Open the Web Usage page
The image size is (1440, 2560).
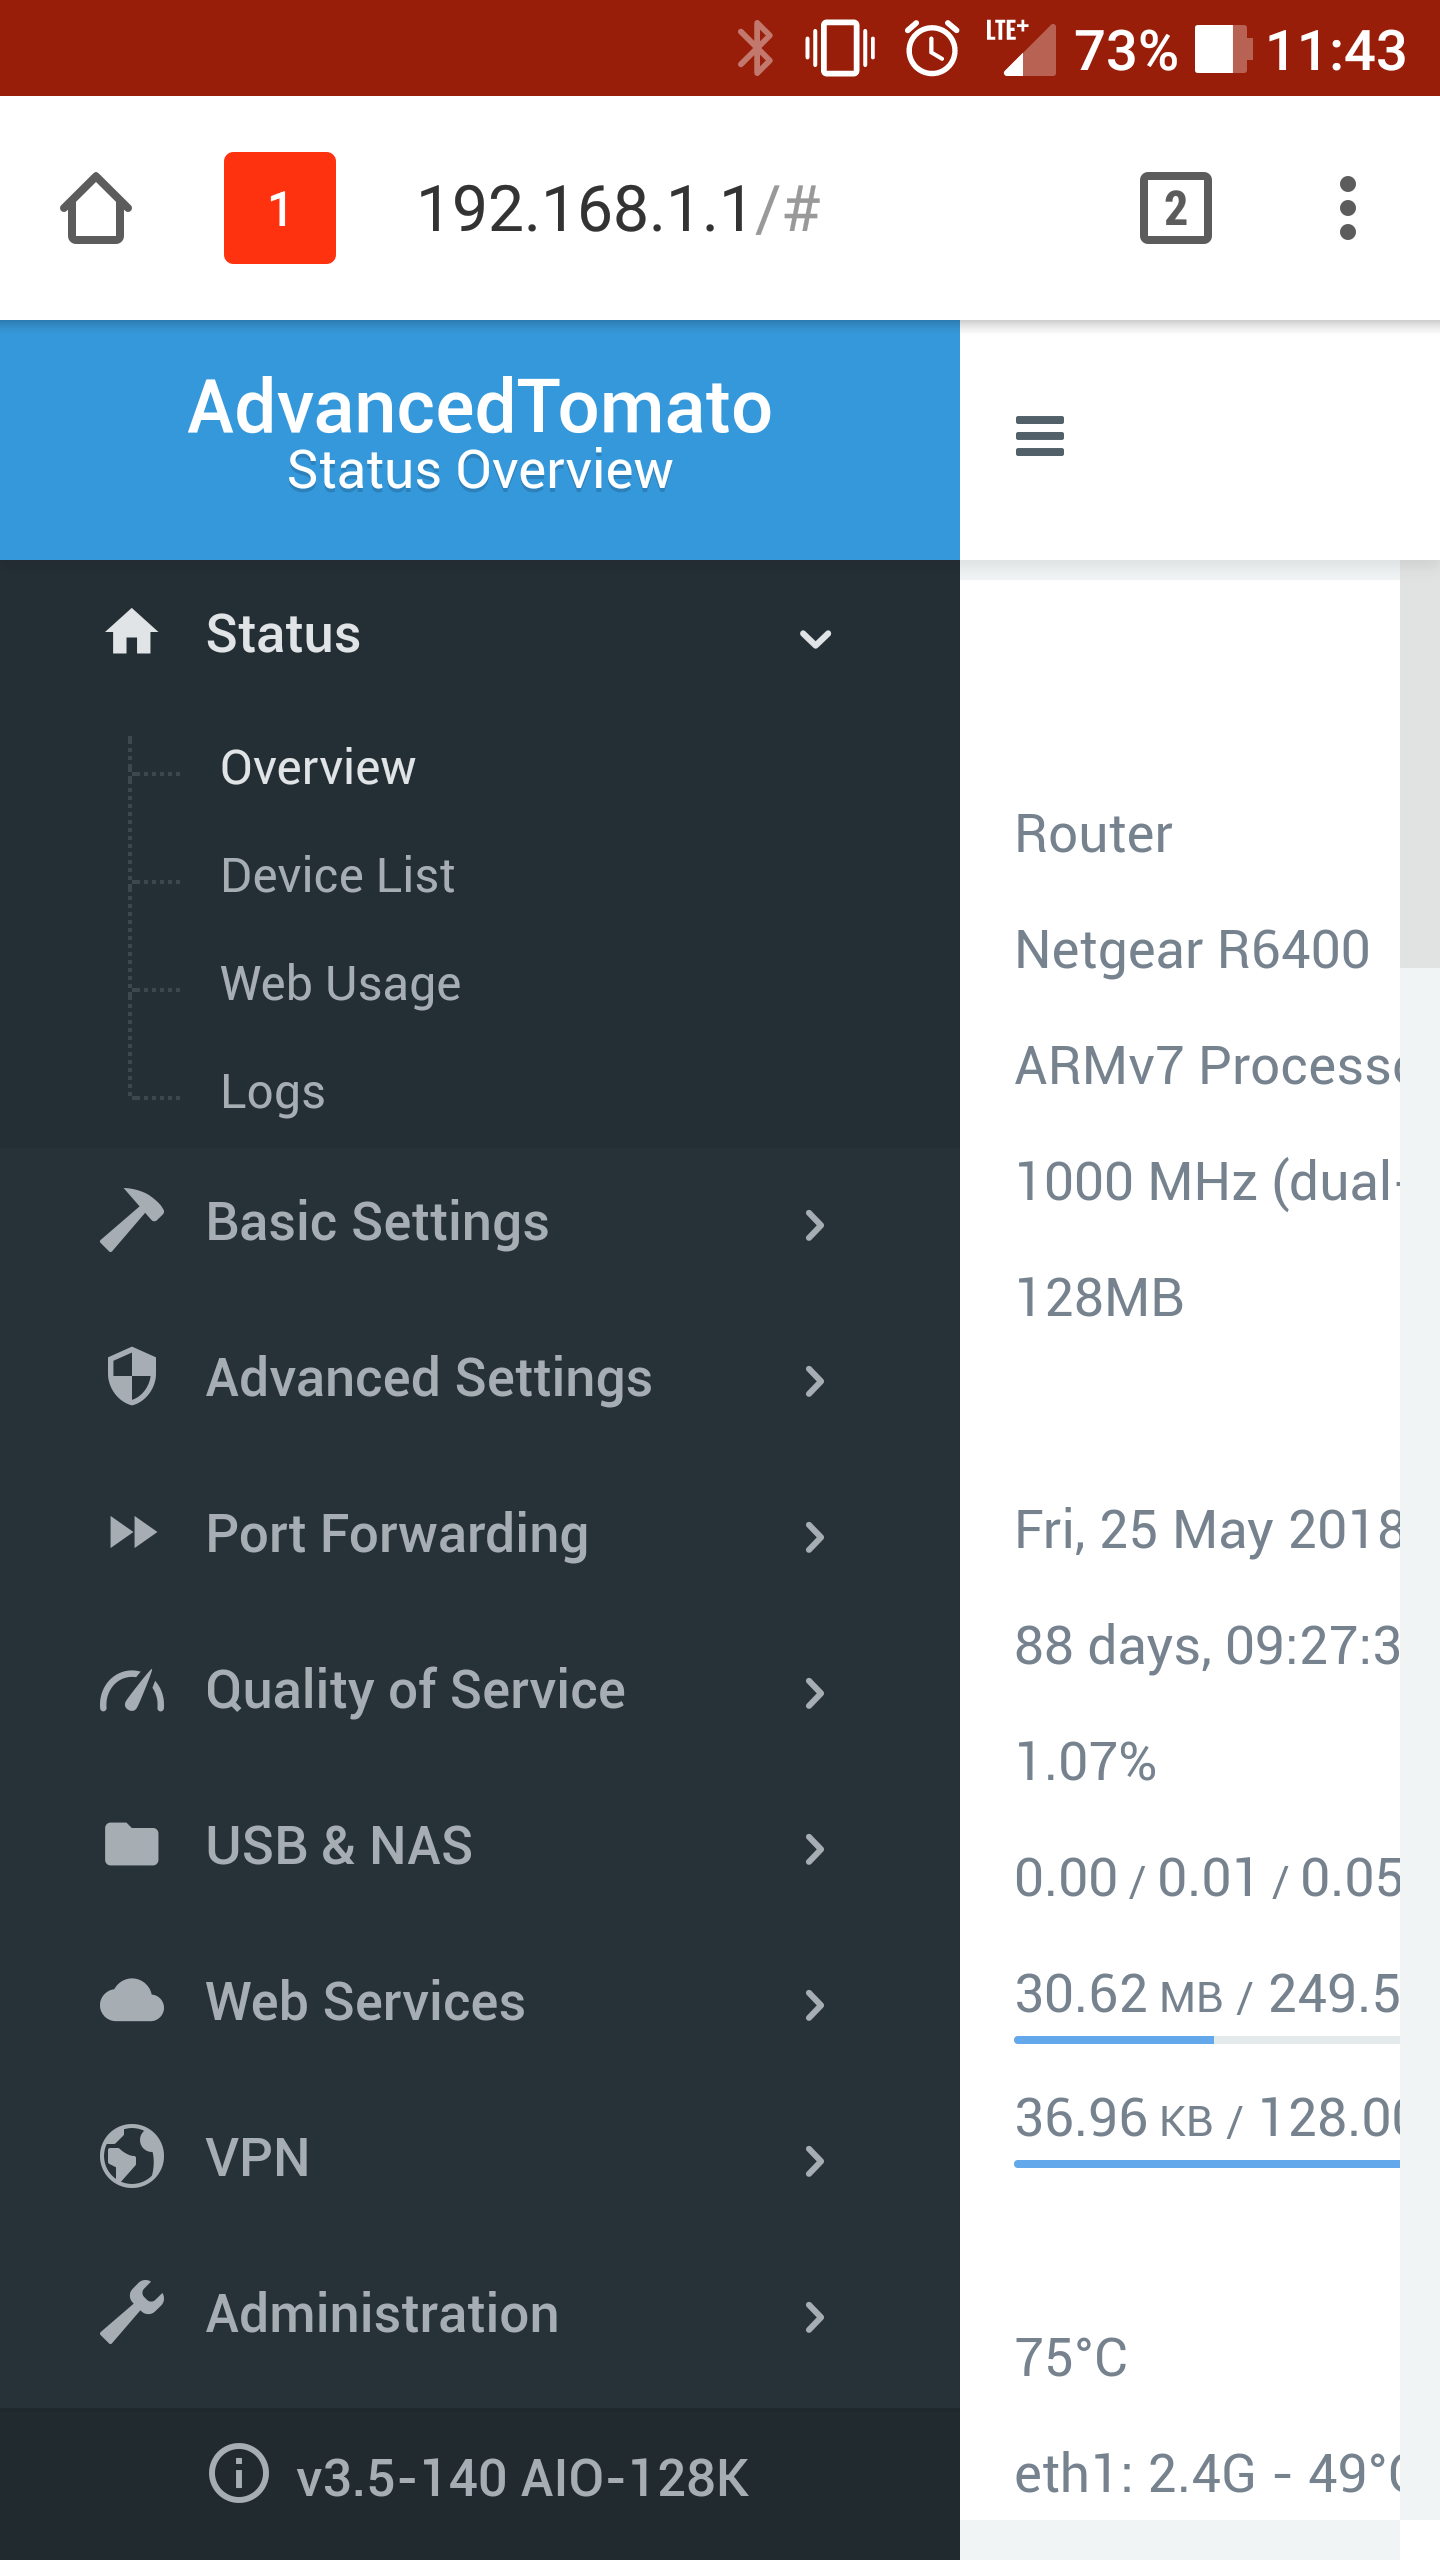click(x=341, y=983)
